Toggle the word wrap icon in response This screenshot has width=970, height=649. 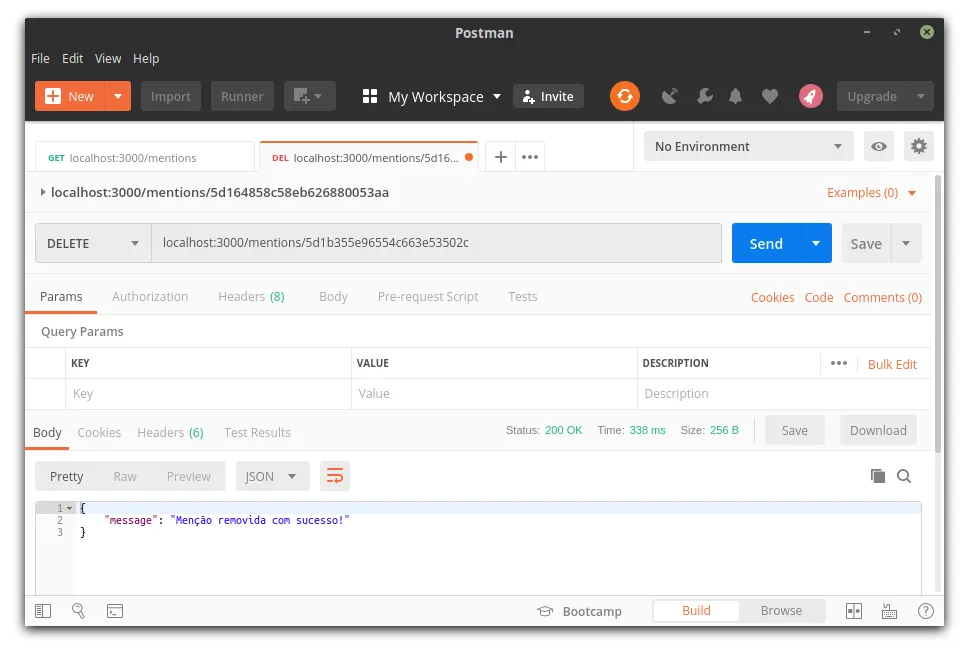[335, 476]
